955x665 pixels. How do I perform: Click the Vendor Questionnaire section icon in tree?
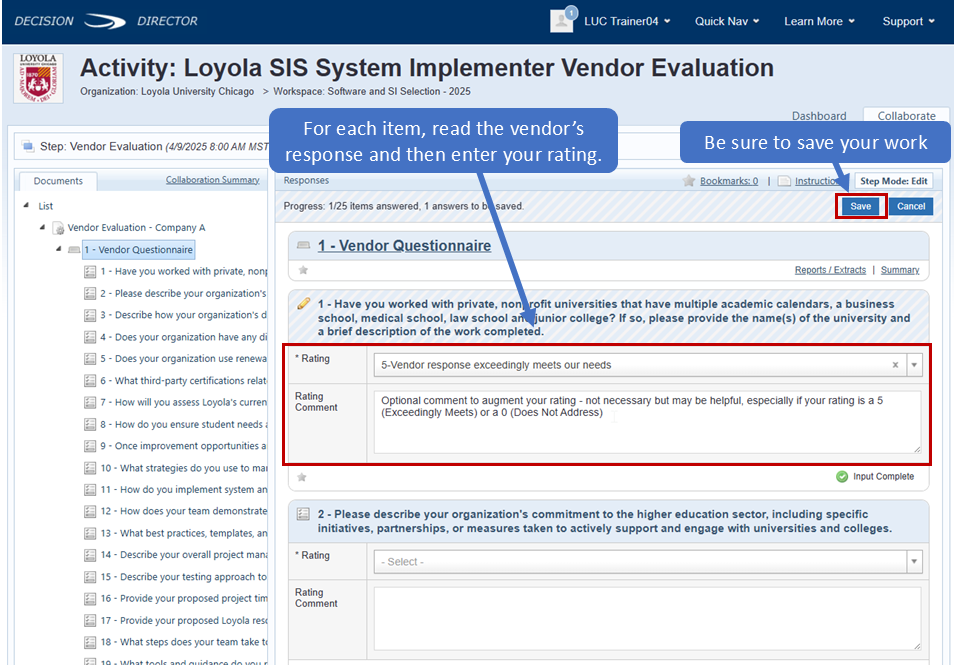point(74,250)
